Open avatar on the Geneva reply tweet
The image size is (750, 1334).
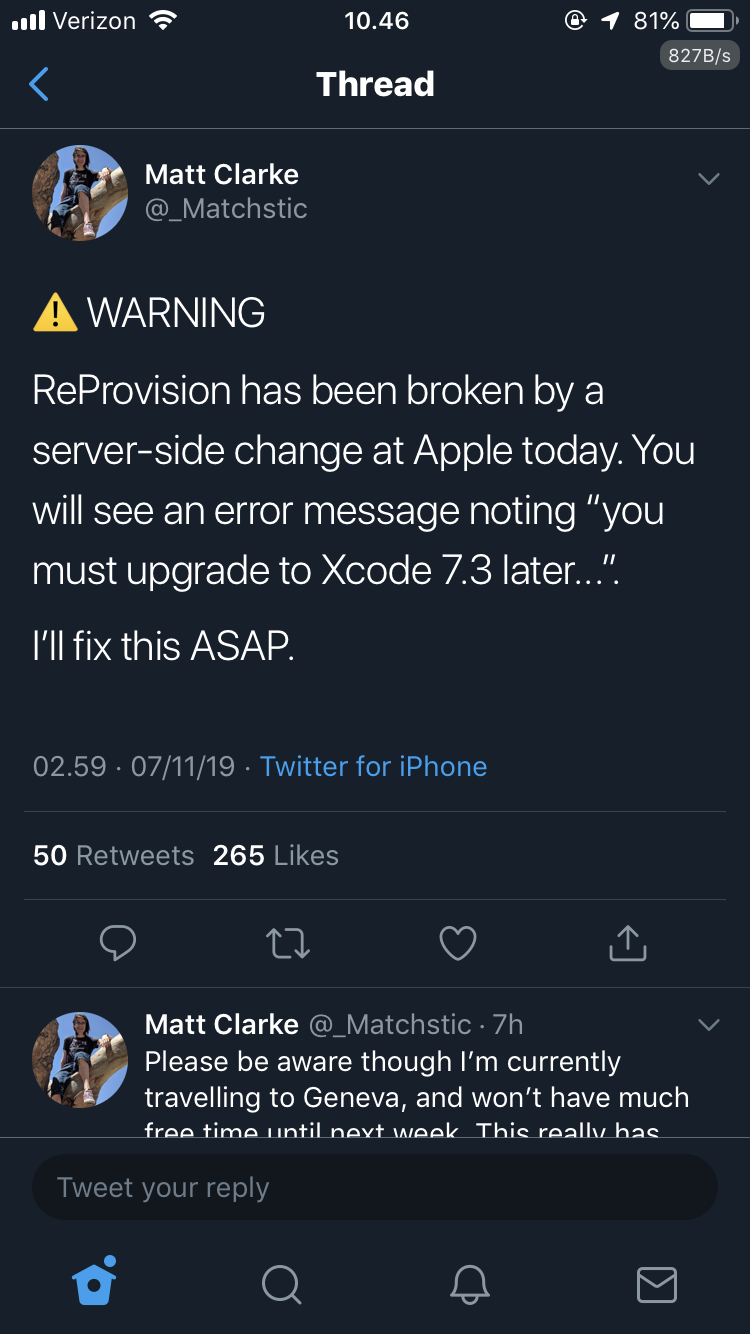click(x=80, y=1058)
